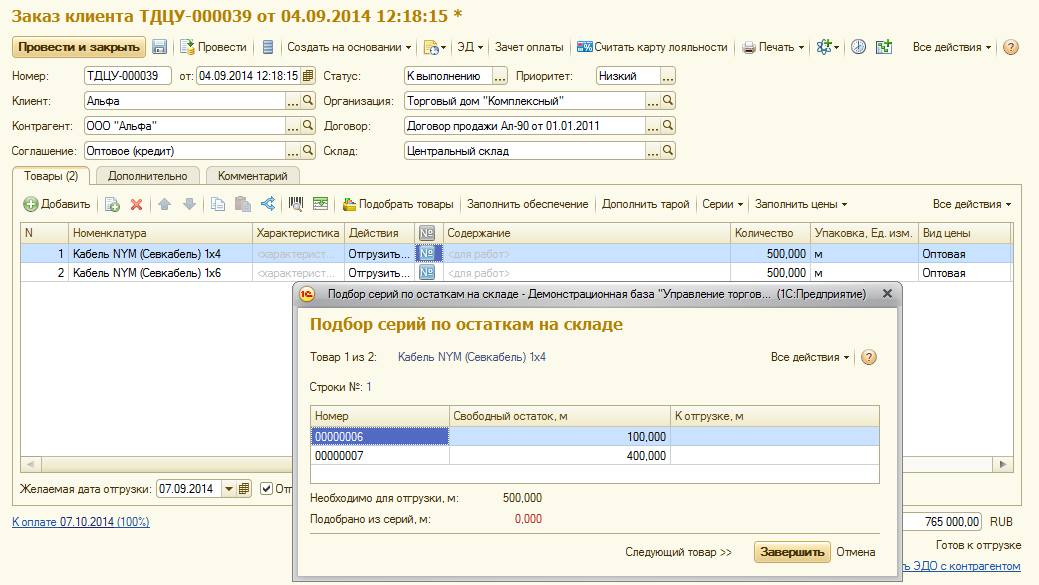Open Все действия menu in goods table toolbar
The image size is (1039, 585).
point(971,204)
